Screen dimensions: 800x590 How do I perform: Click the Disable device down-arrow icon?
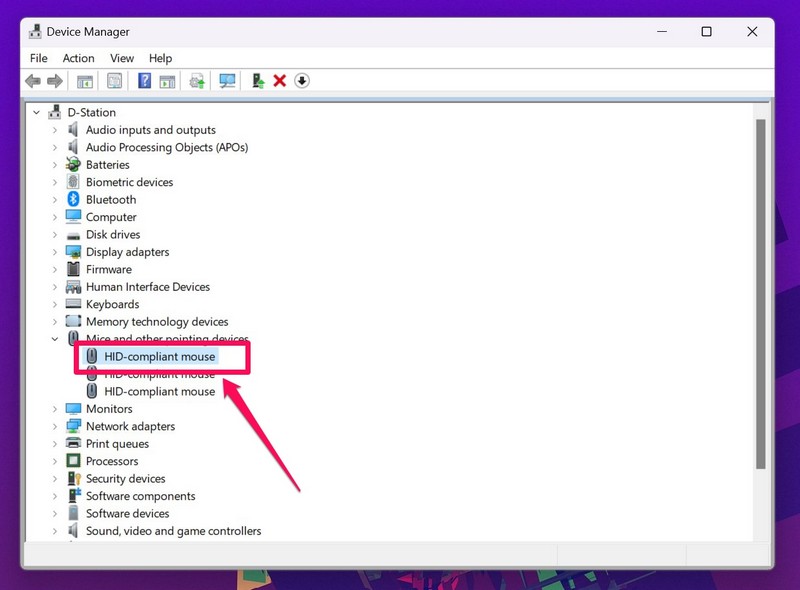coord(302,81)
